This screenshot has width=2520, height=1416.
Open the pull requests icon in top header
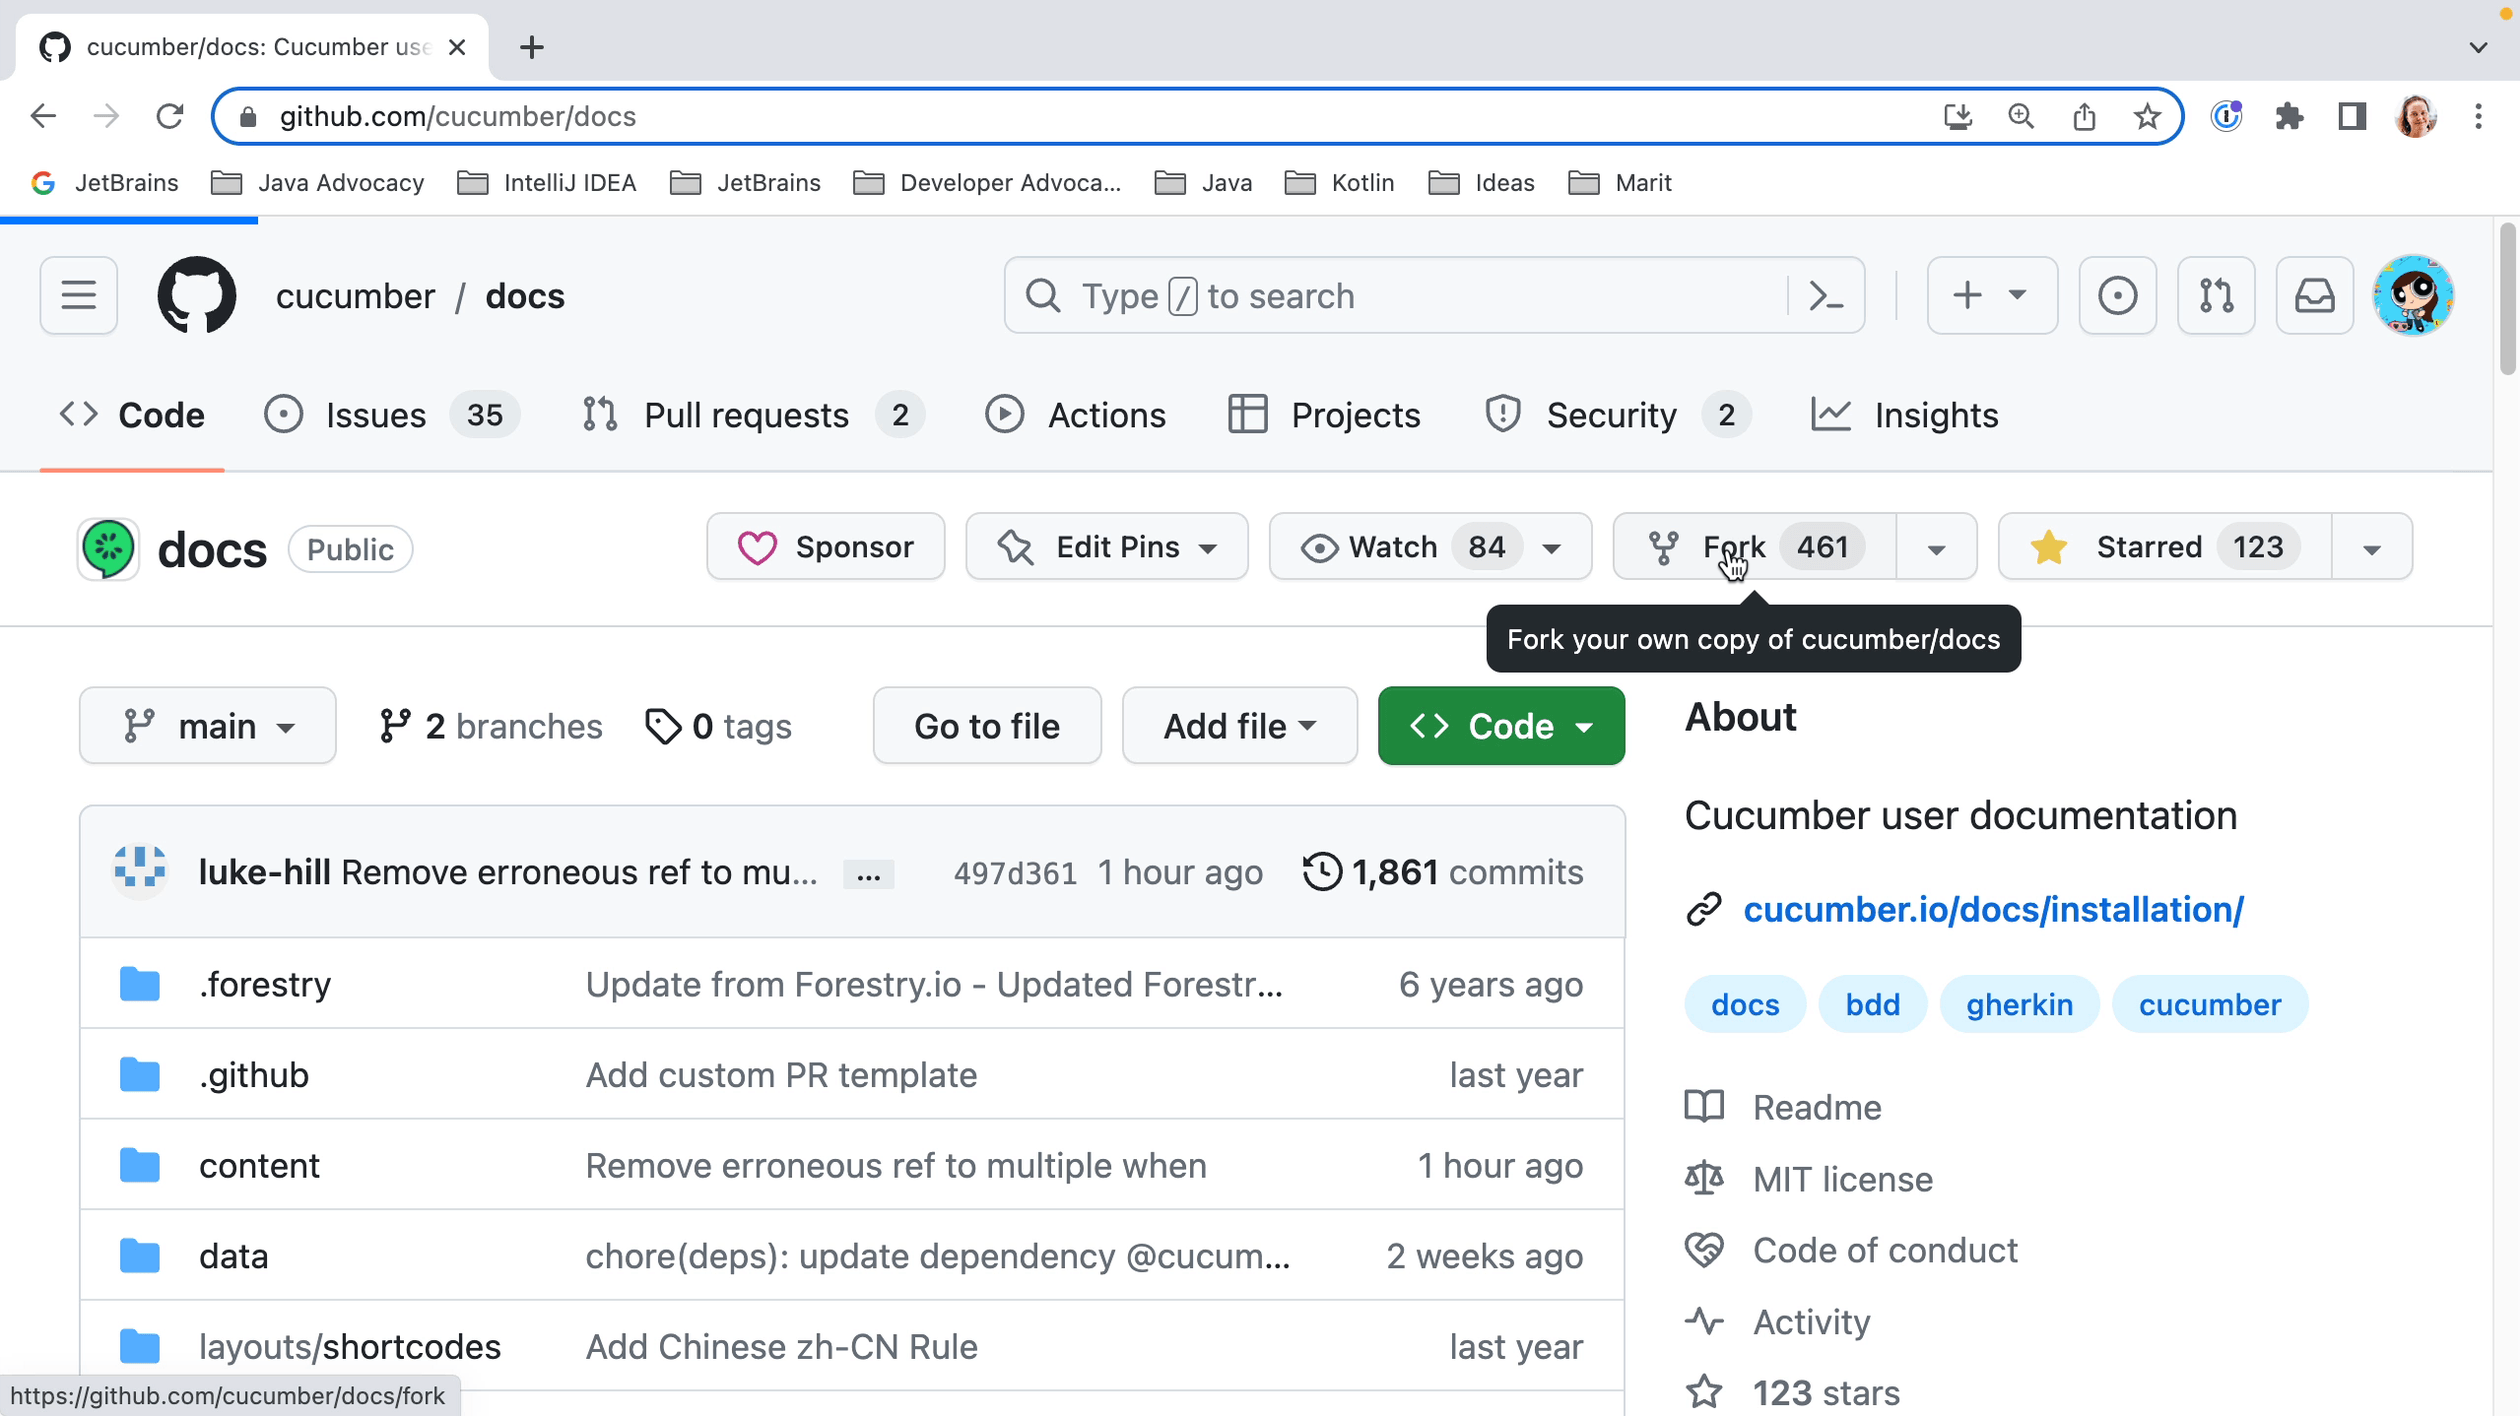click(x=2216, y=296)
